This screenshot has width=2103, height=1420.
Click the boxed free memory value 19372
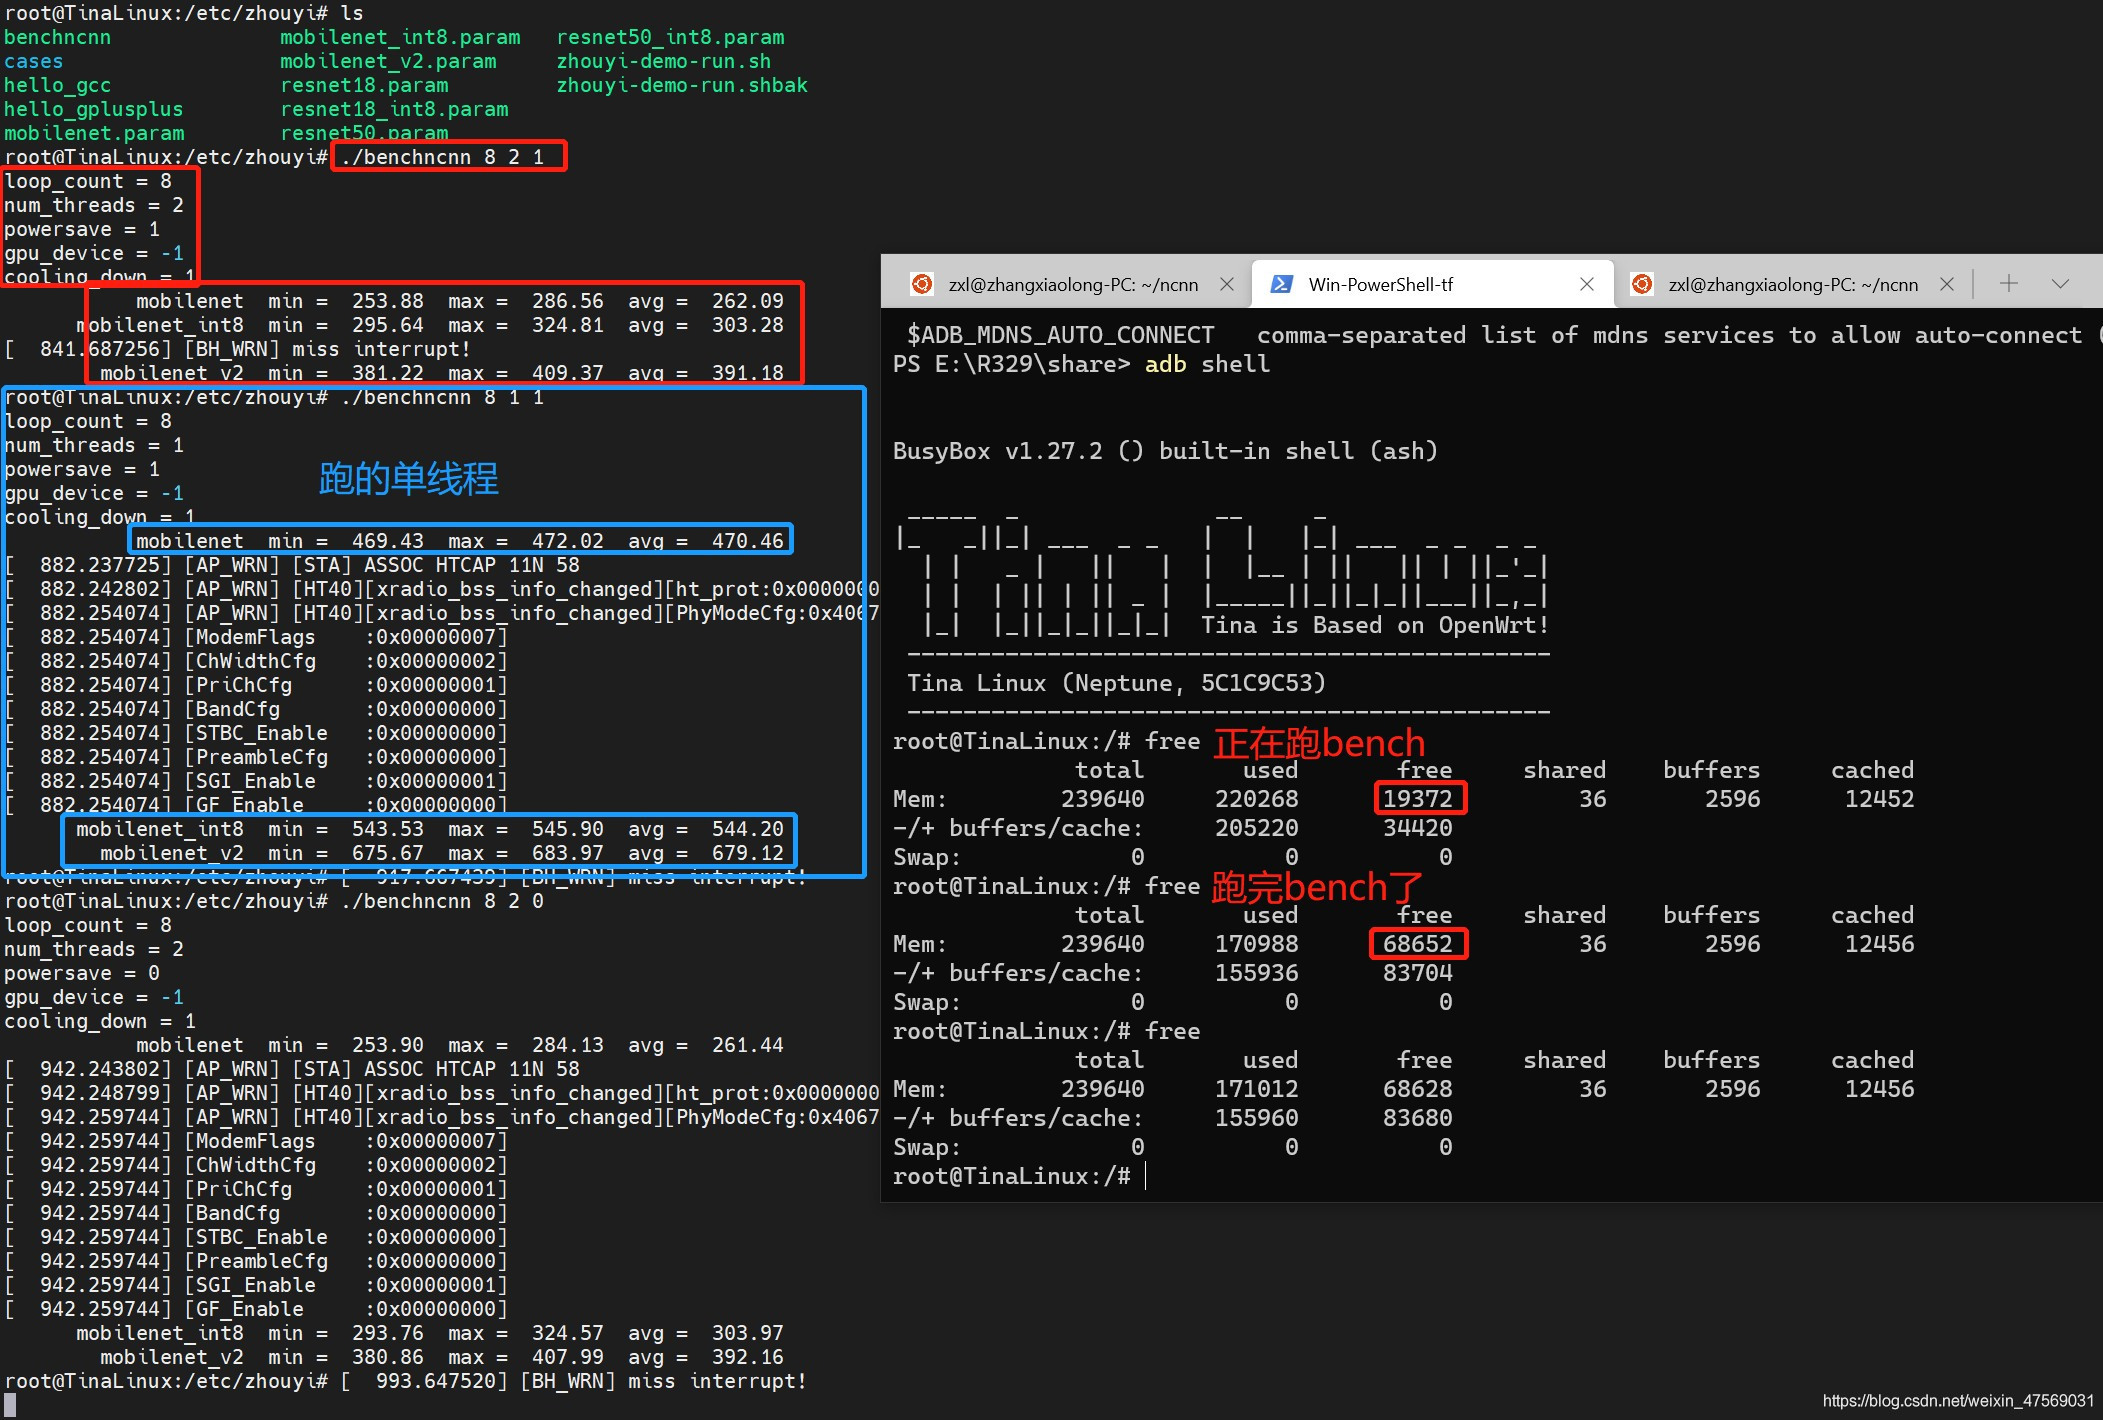click(1417, 798)
